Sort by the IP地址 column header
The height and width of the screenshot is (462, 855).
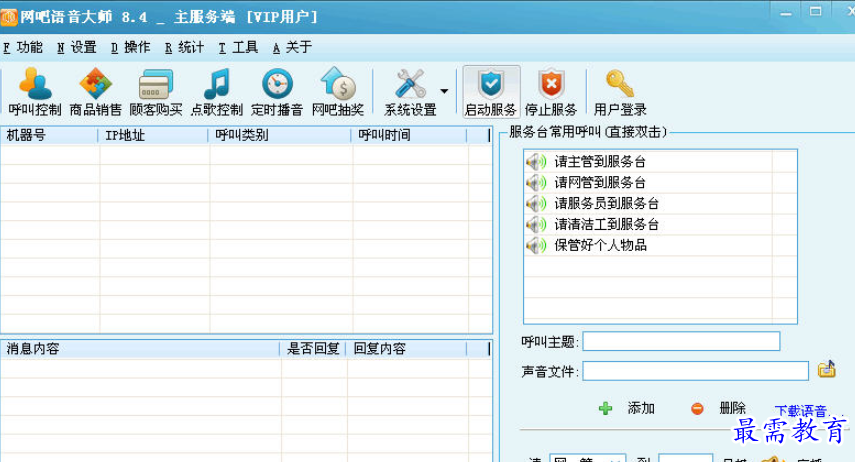153,135
